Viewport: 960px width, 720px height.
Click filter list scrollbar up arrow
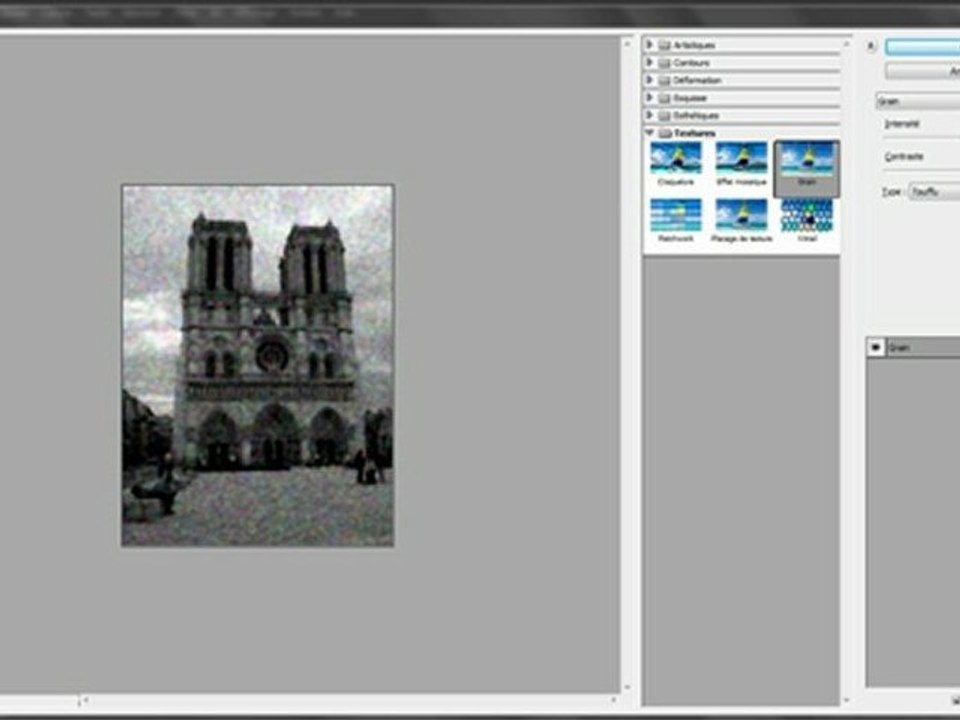[x=846, y=44]
